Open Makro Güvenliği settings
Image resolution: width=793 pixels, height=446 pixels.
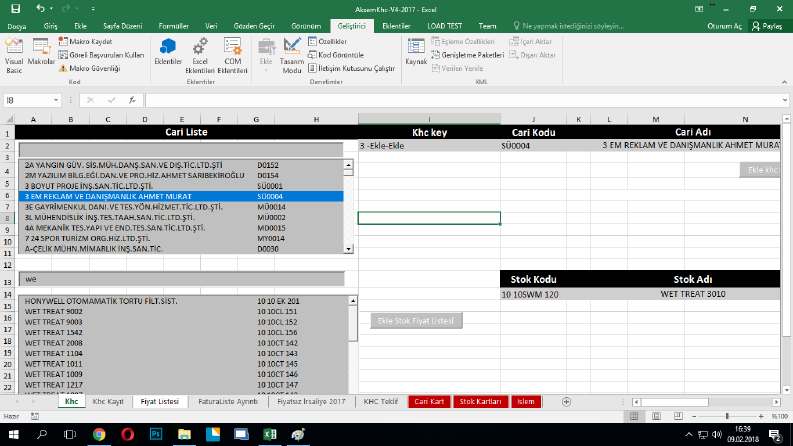(89, 68)
